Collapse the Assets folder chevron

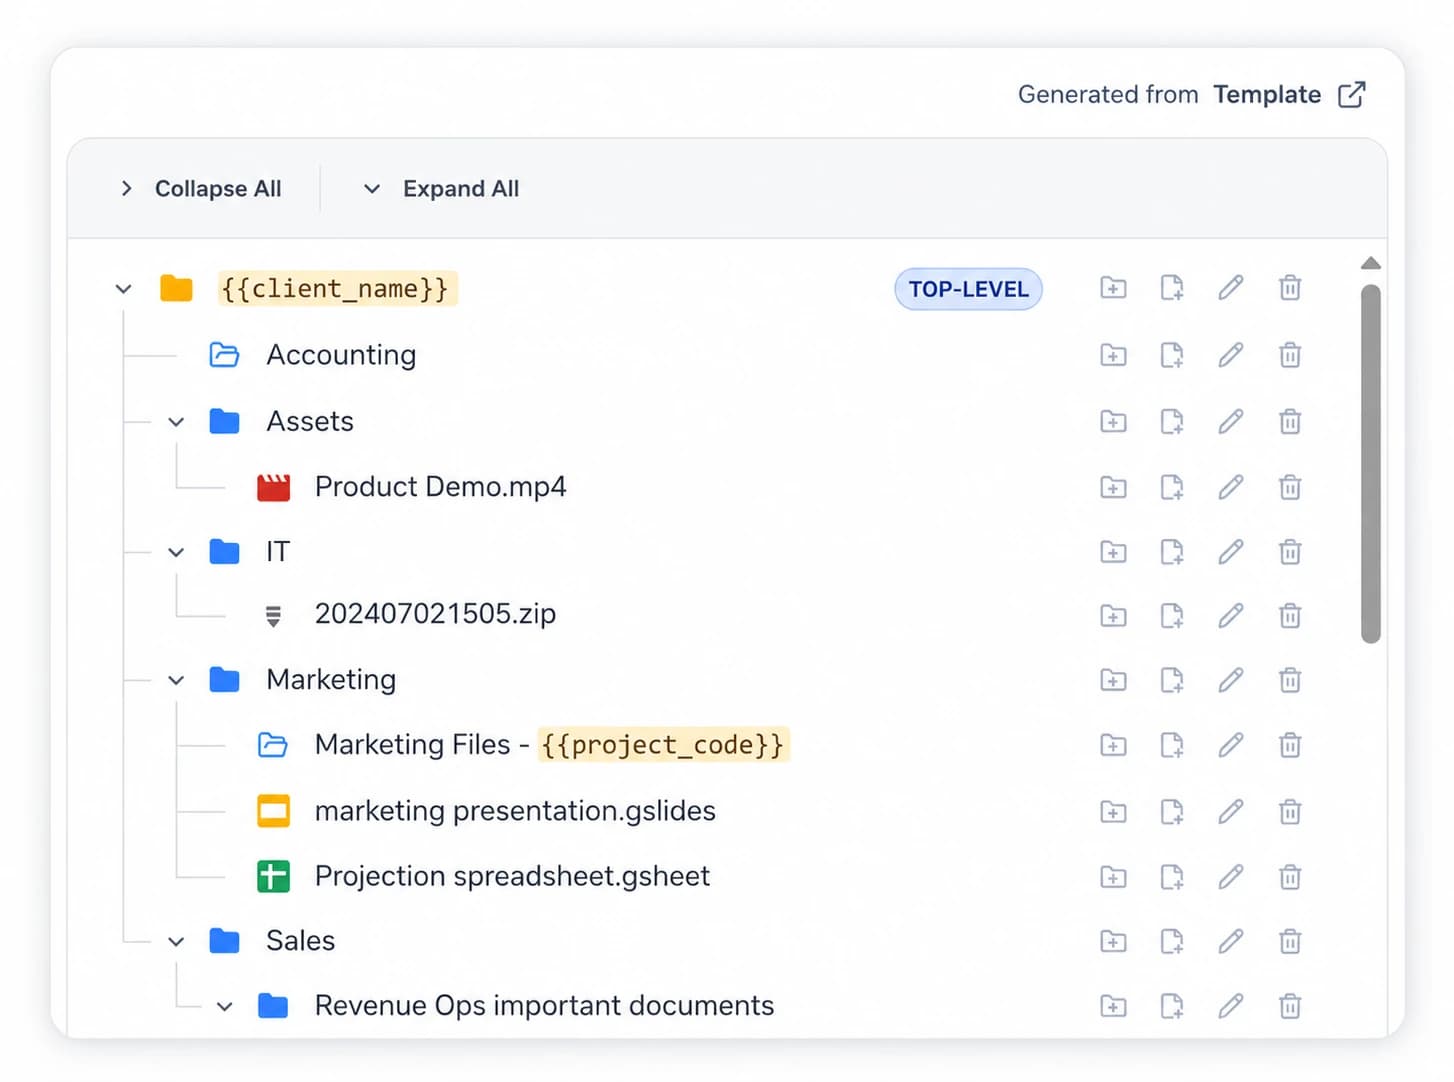(x=176, y=422)
